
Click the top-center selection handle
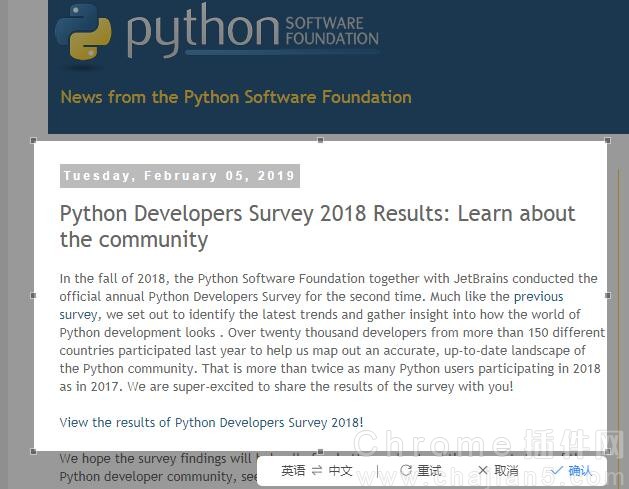(x=320, y=140)
